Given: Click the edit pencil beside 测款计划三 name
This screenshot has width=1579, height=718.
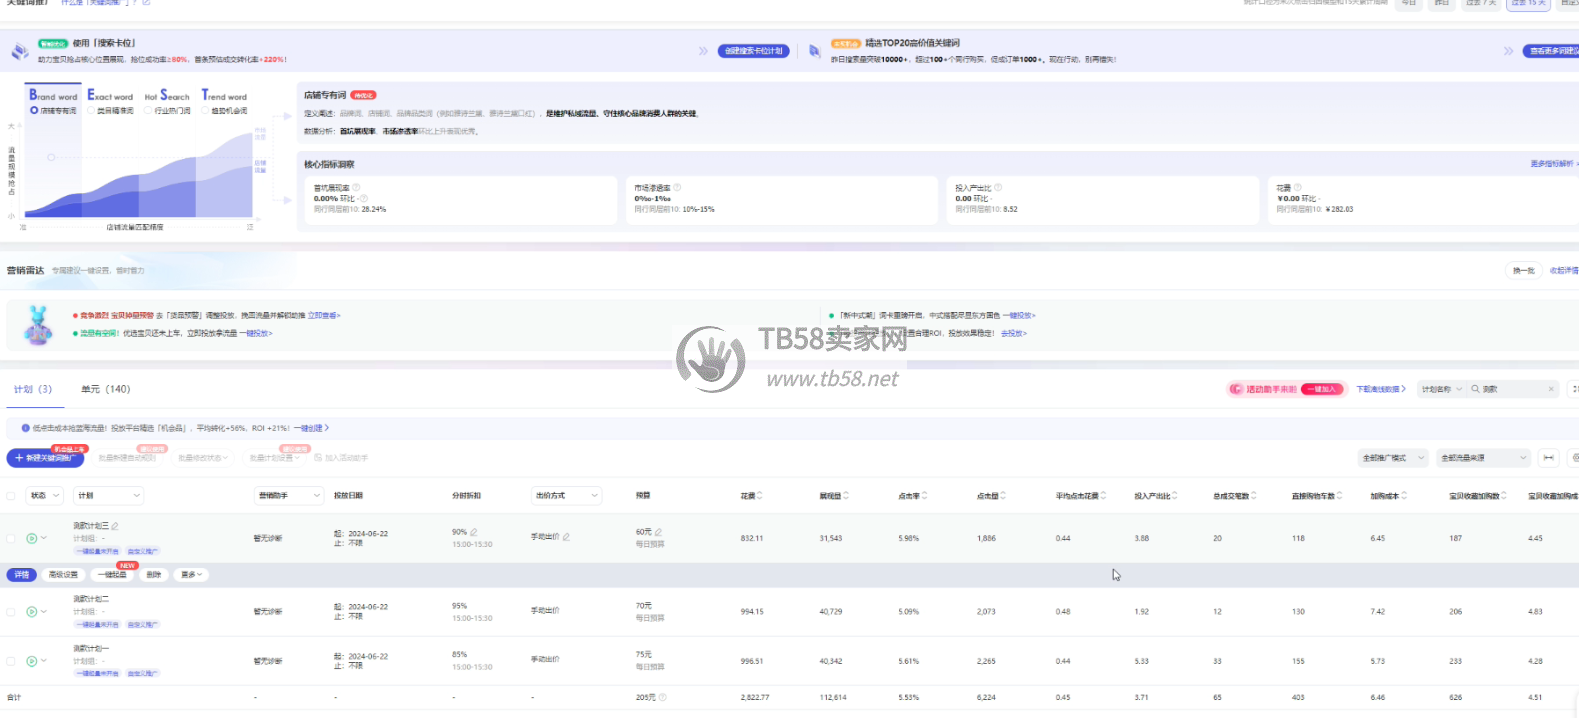Looking at the screenshot, I should click(x=115, y=526).
